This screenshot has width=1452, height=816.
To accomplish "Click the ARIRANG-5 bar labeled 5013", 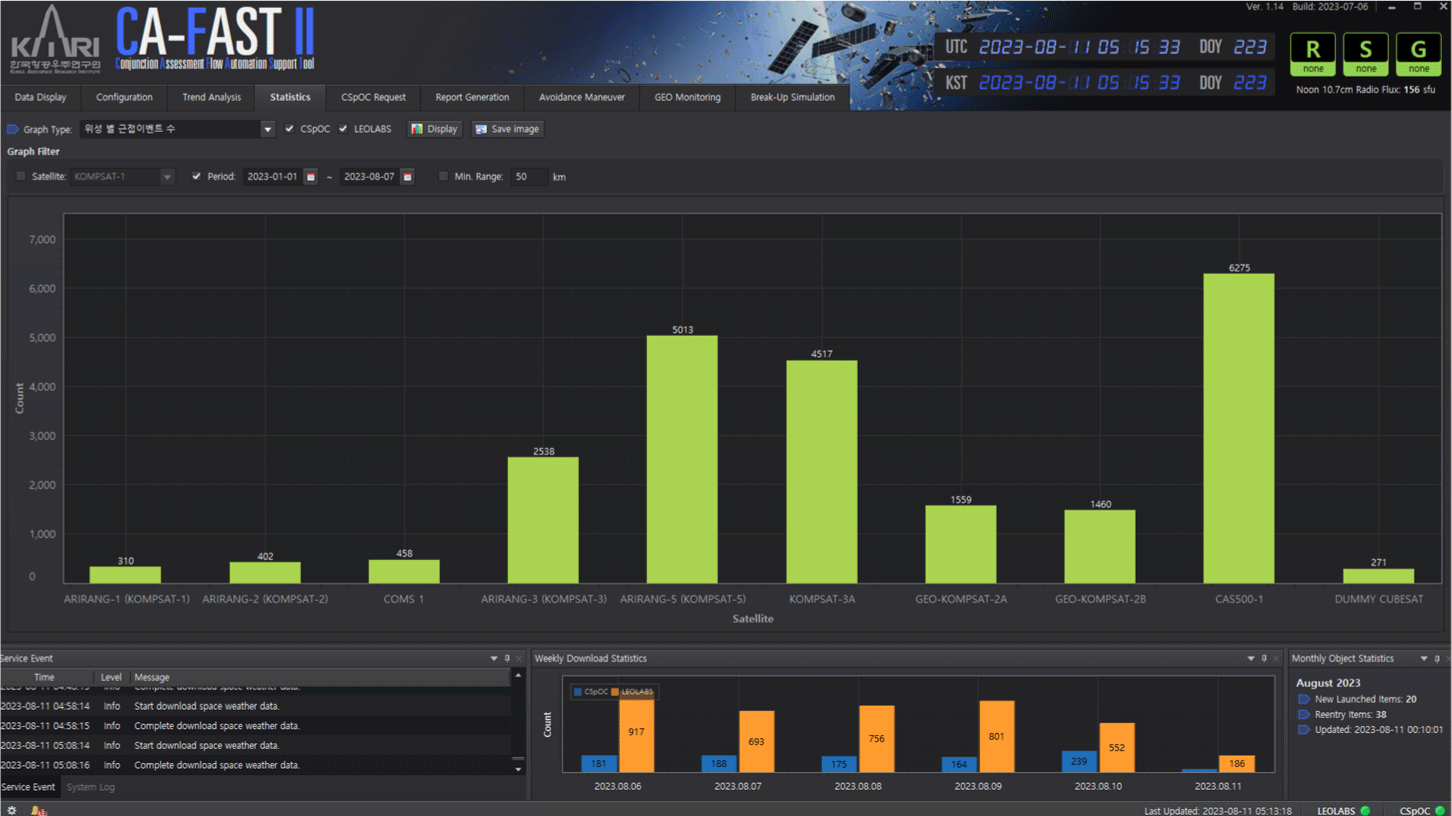I will click(682, 460).
